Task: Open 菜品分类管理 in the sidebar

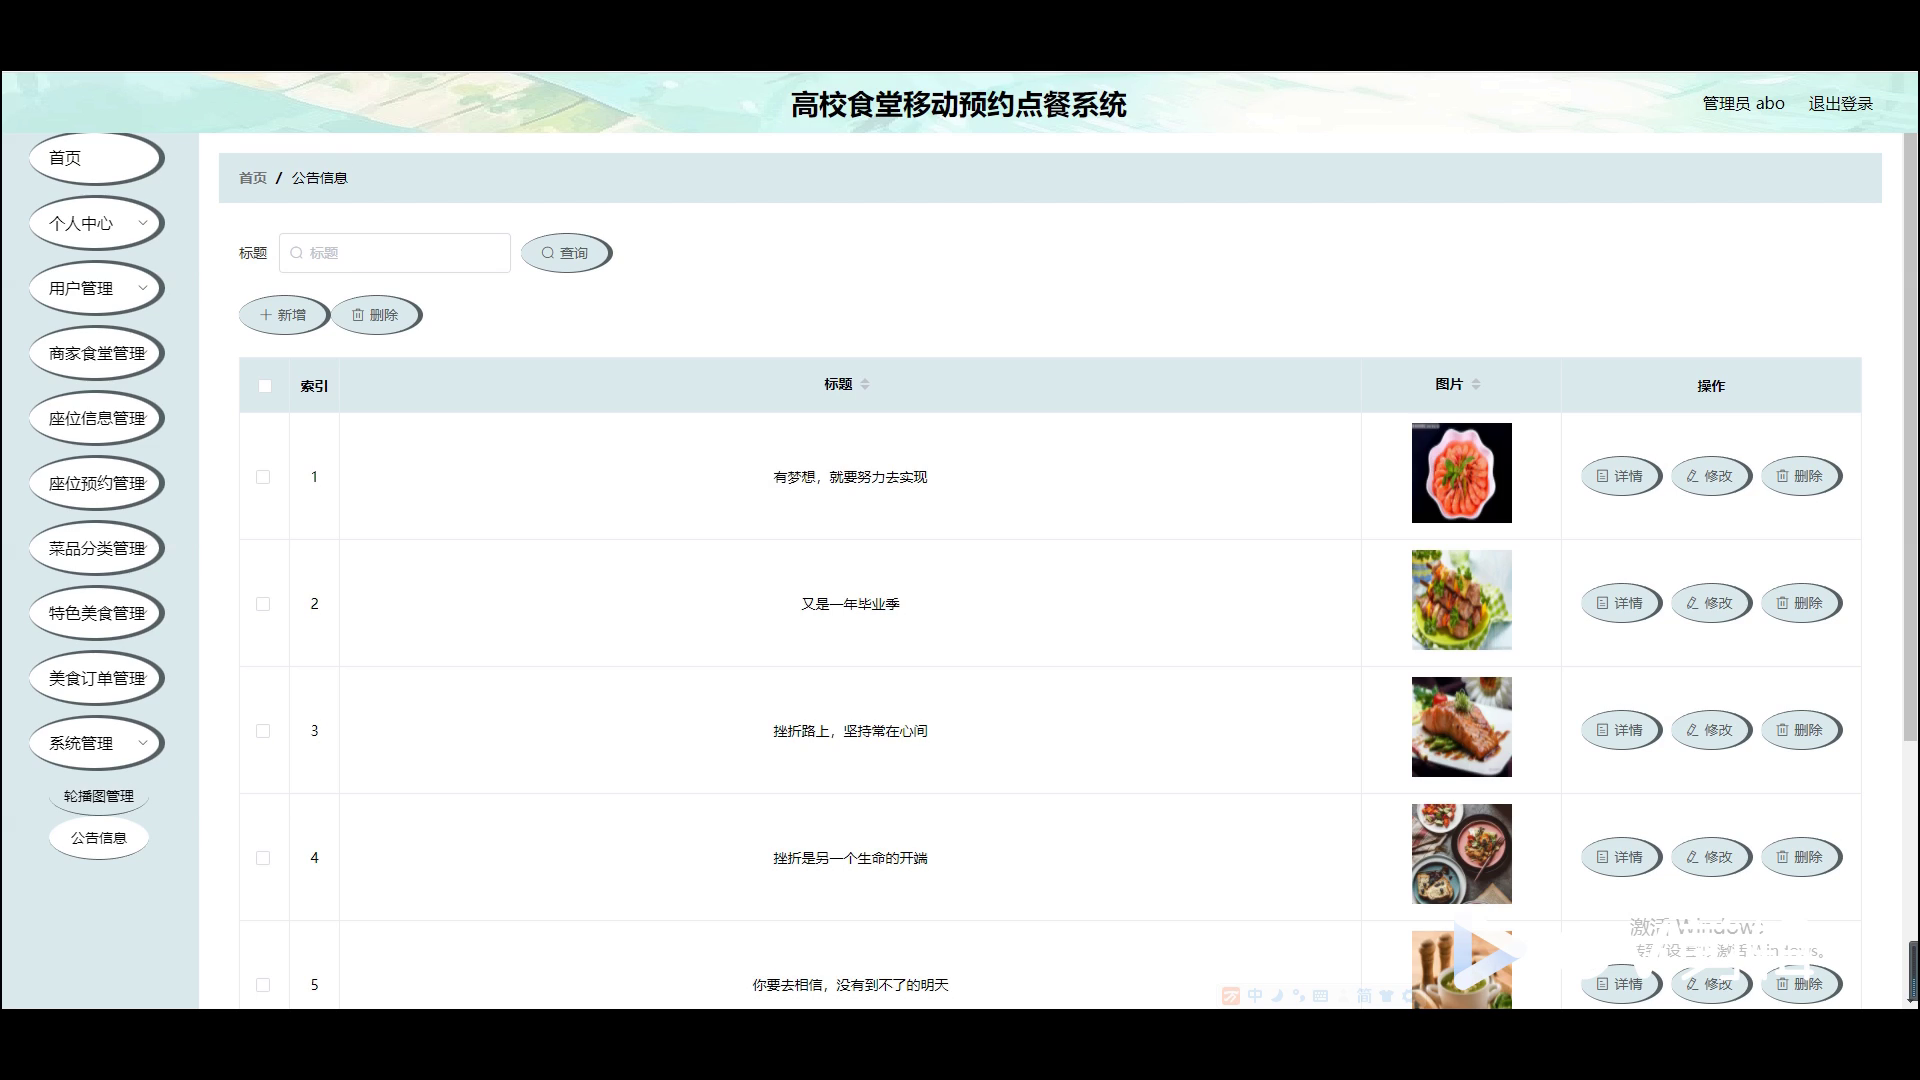Action: [96, 548]
